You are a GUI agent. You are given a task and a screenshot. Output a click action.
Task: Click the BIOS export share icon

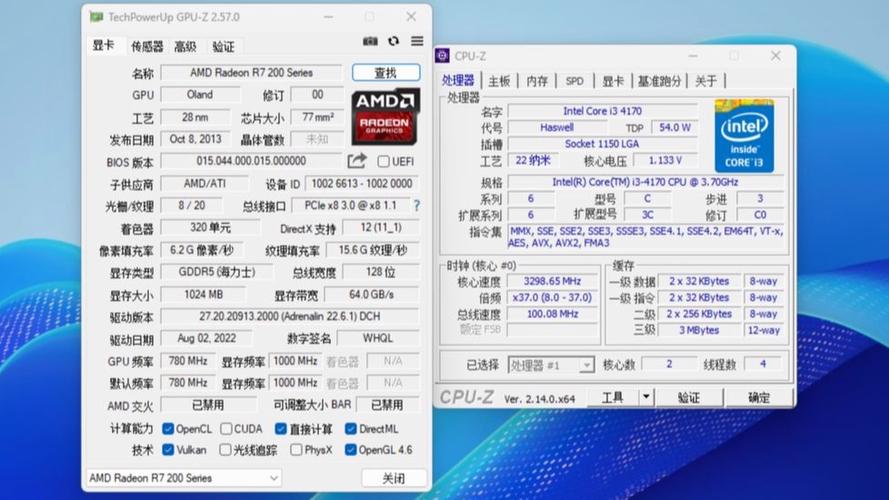point(357,161)
